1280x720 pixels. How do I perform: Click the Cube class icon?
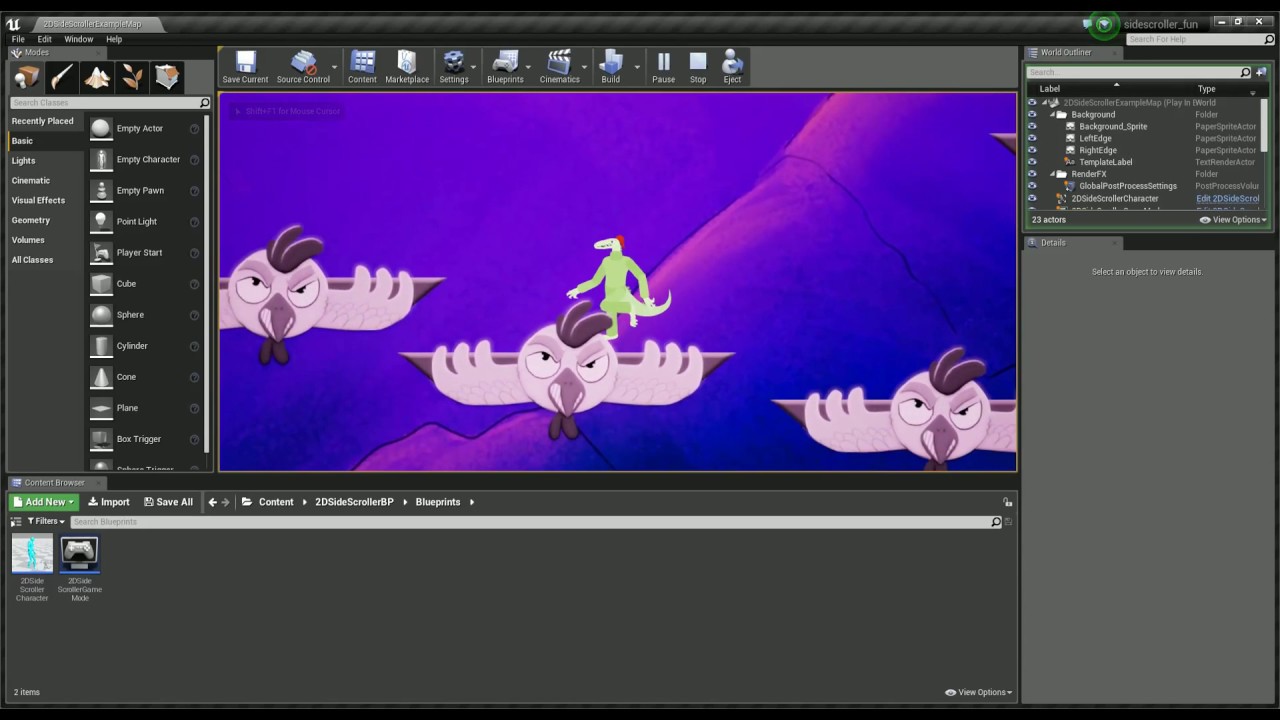click(101, 283)
